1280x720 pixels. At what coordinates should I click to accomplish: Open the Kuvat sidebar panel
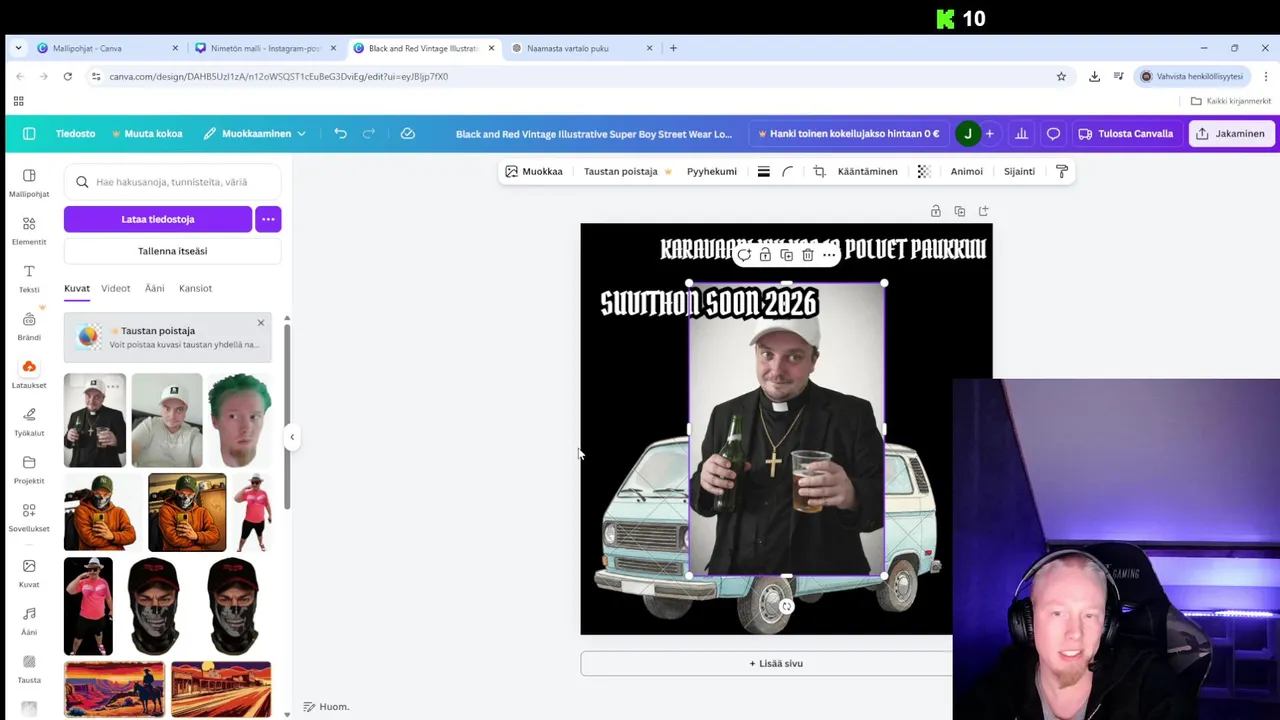pos(29,574)
